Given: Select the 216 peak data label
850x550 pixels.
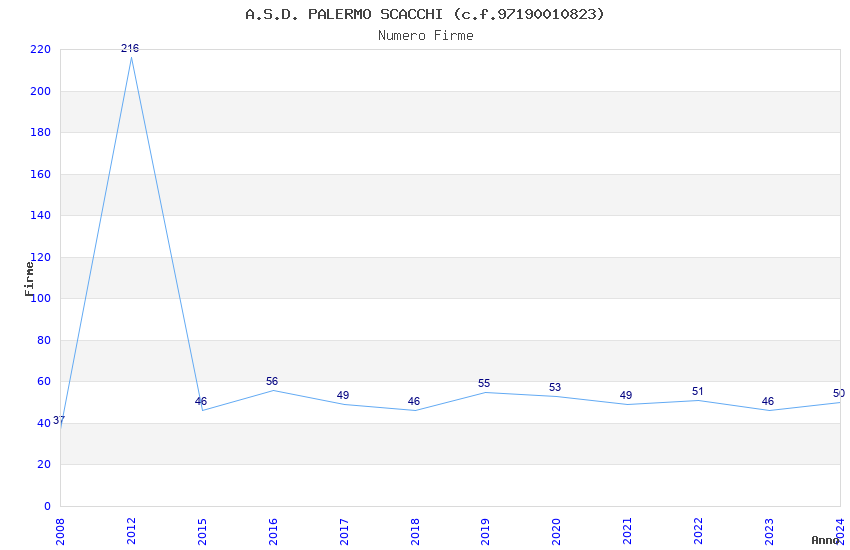Looking at the screenshot, I should [x=130, y=48].
